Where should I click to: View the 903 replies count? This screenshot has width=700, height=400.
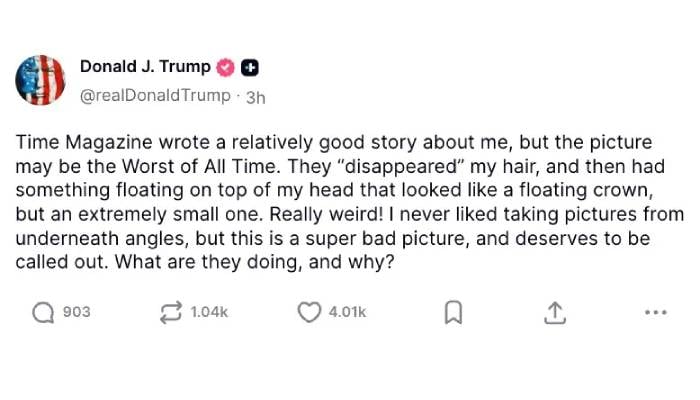tap(77, 313)
